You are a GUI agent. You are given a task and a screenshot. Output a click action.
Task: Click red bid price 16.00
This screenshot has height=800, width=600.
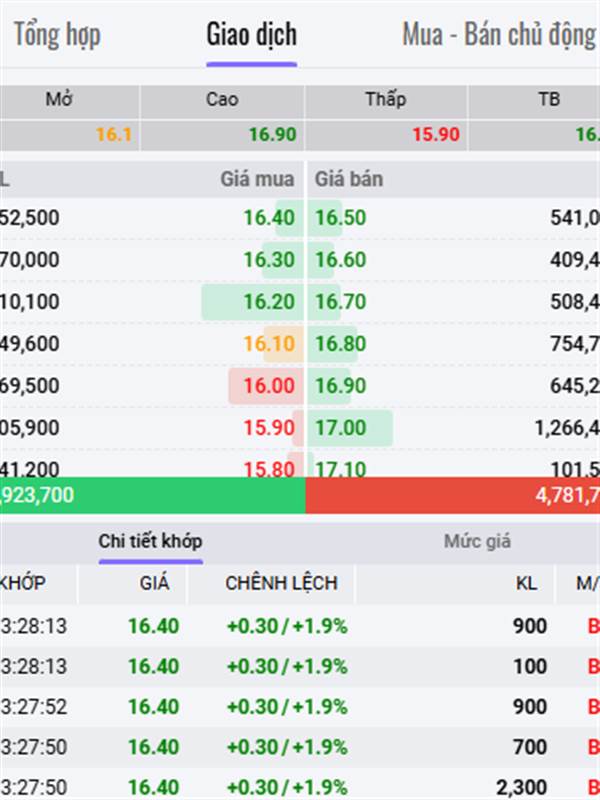click(x=269, y=386)
